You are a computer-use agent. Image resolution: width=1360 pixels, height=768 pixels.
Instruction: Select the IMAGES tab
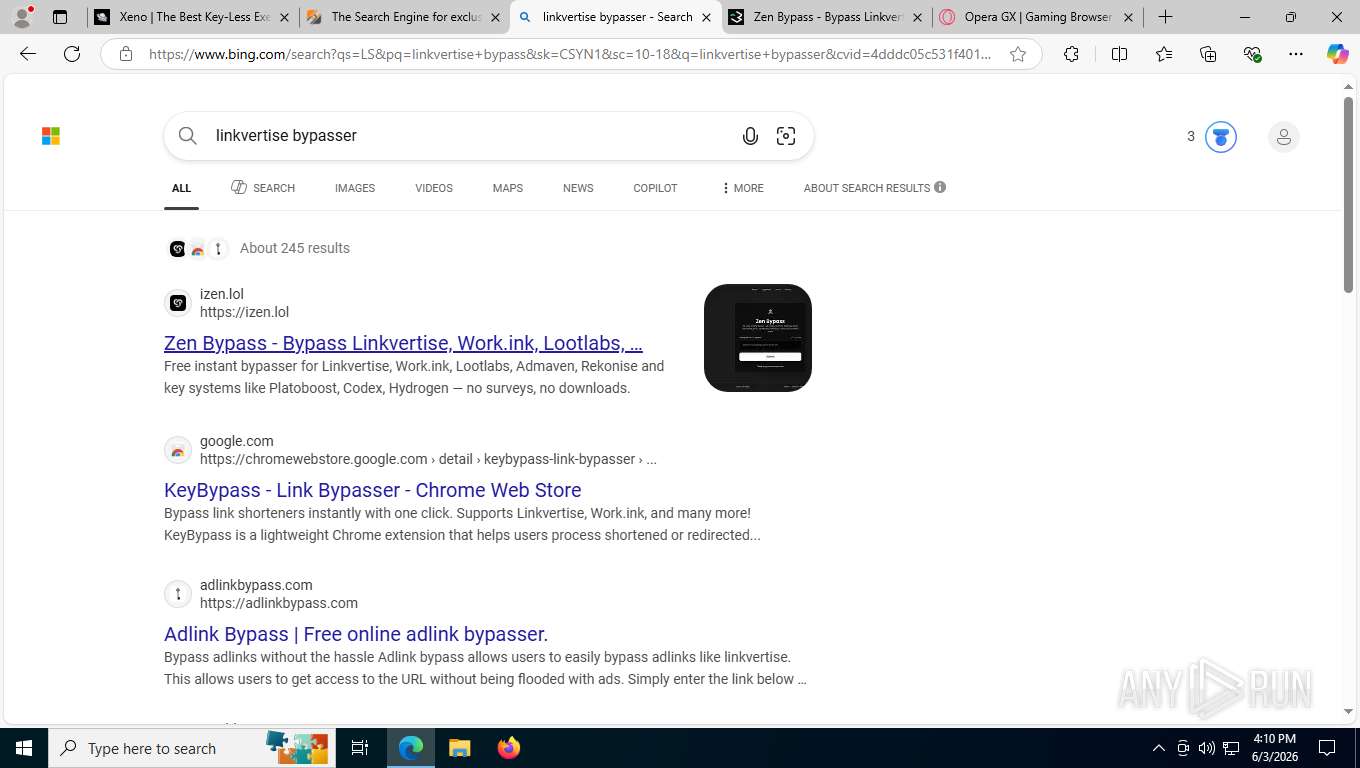(x=355, y=188)
